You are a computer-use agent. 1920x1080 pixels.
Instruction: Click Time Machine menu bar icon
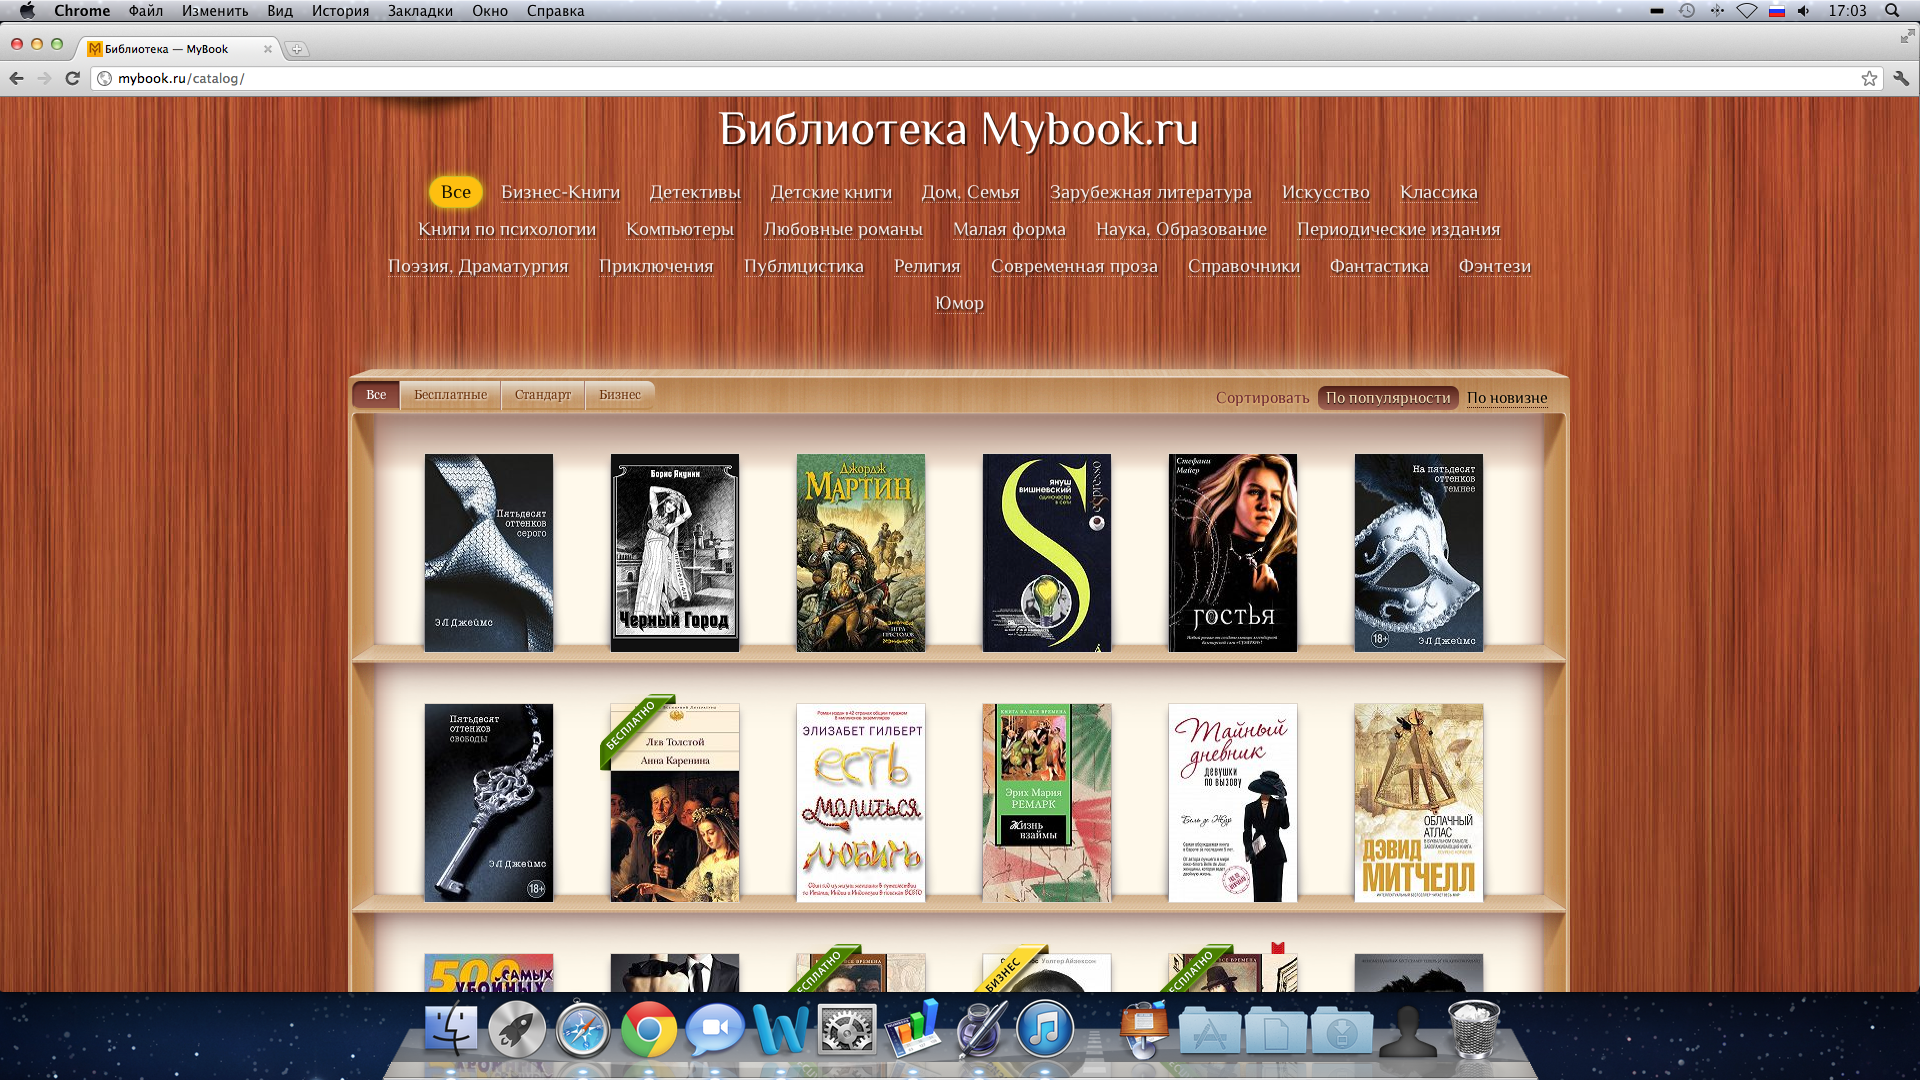(1687, 11)
